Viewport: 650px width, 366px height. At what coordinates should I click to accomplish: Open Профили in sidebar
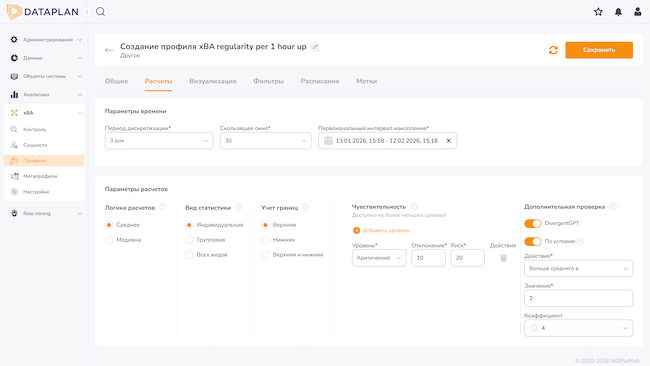44,160
